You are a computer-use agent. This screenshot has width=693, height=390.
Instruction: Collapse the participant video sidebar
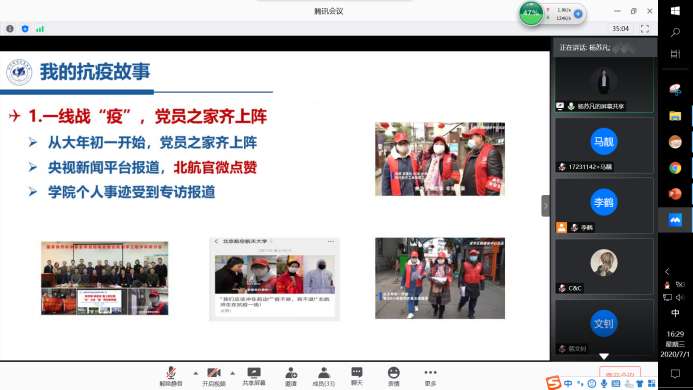pos(545,206)
